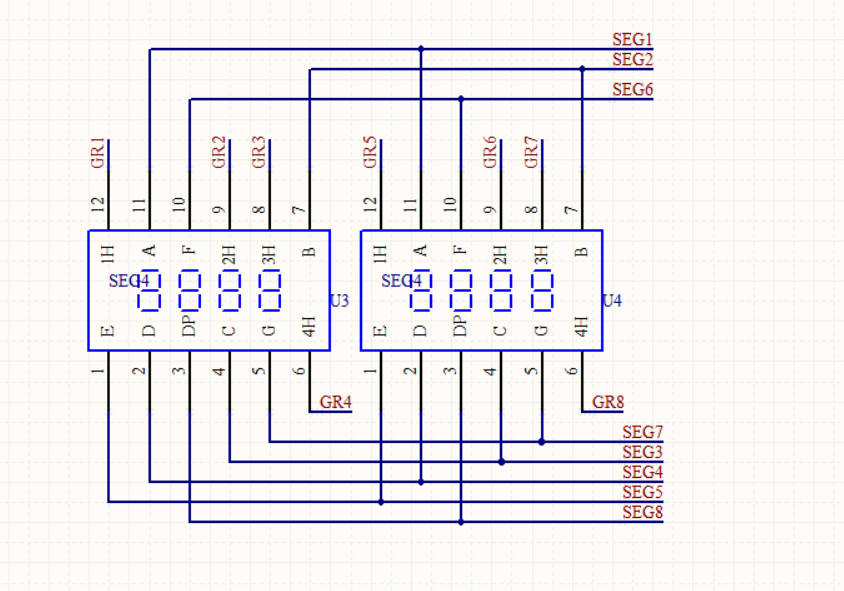Select the SEG8 net label
The width and height of the screenshot is (844, 591).
(643, 512)
